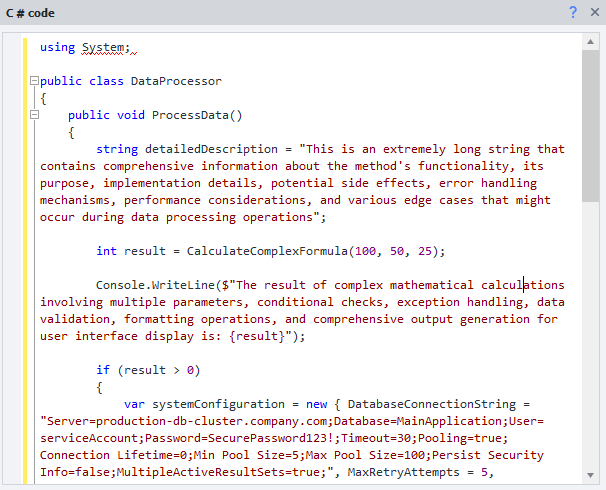Click the 'if (result > 0)' condition
This screenshot has height=490, width=606.
[148, 370]
